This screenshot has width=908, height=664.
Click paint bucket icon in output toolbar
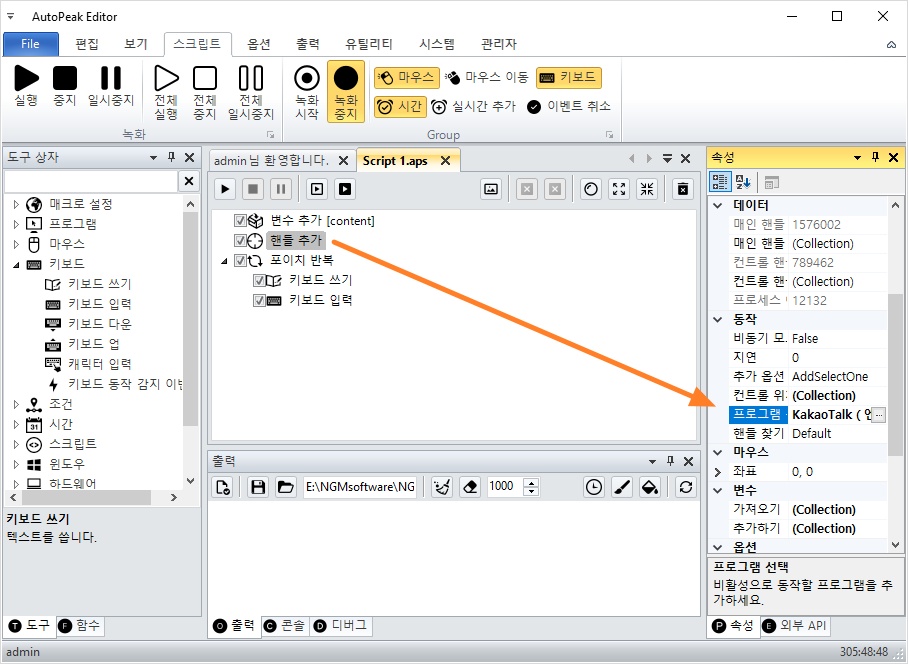(650, 487)
